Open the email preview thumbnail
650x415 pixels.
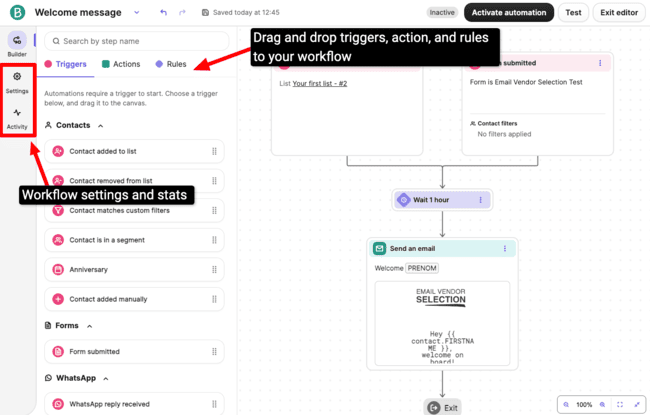click(x=442, y=323)
